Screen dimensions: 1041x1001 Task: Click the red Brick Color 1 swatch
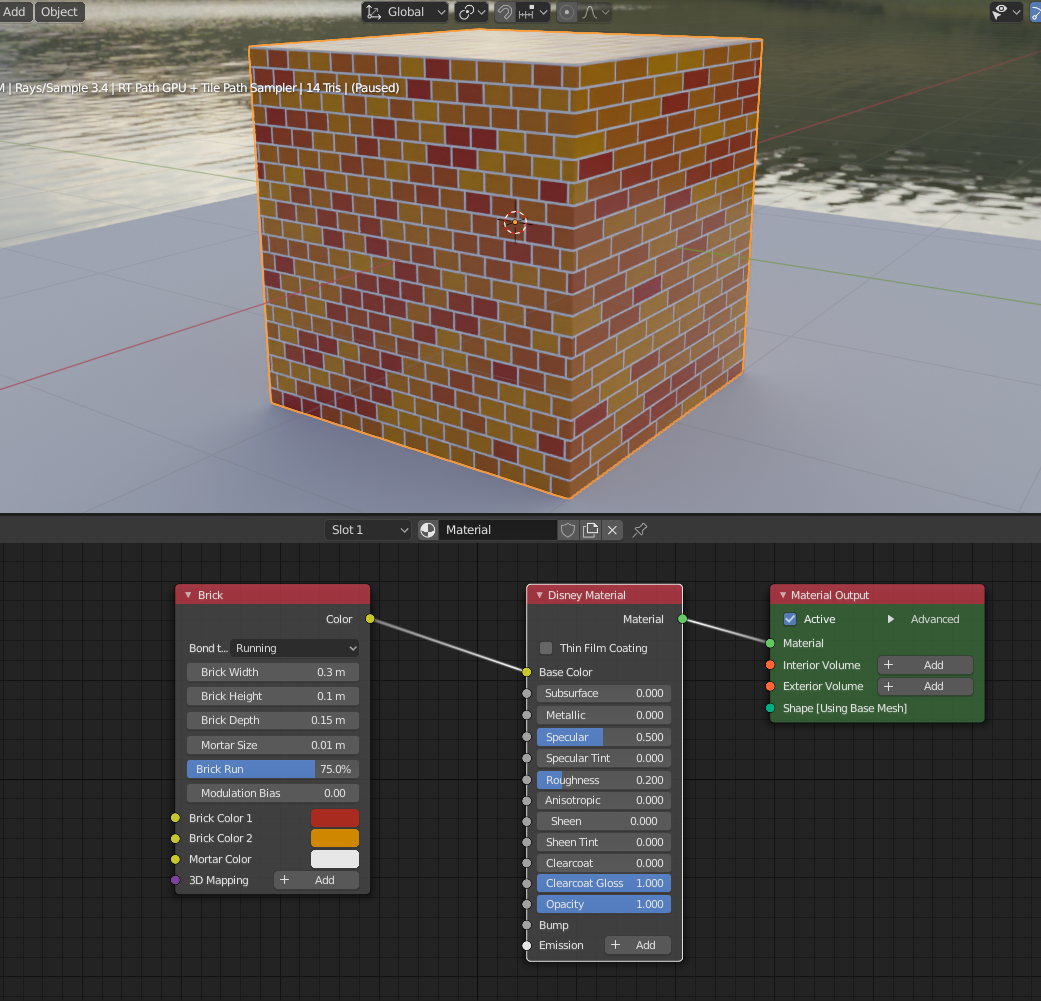(x=334, y=818)
